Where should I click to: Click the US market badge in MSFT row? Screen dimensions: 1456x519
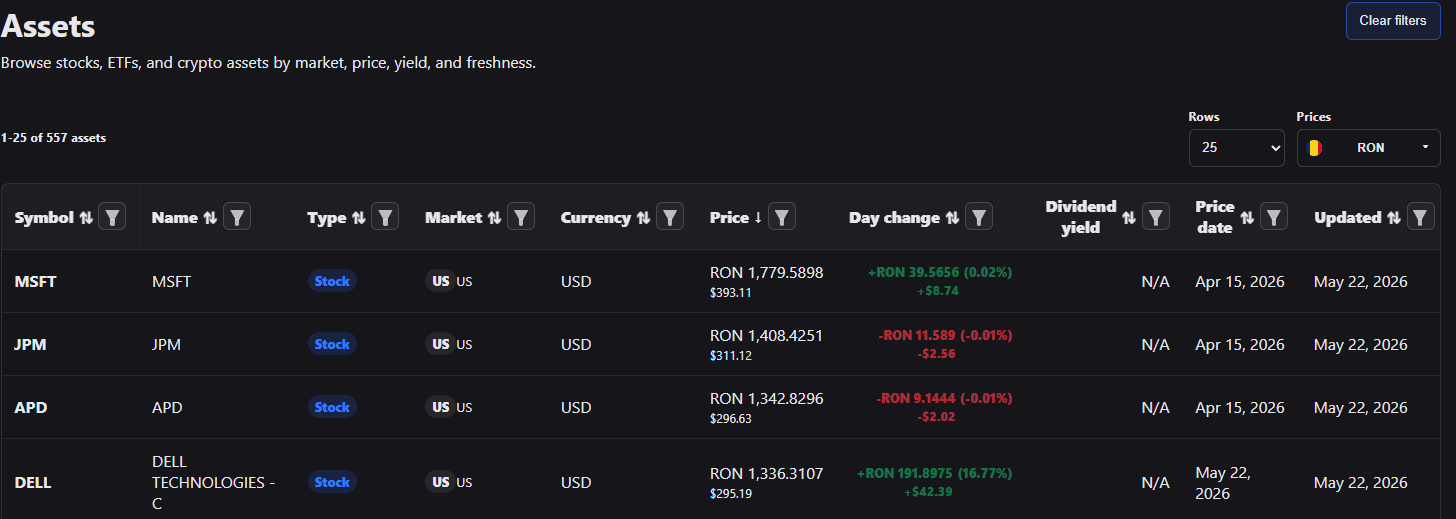[440, 281]
